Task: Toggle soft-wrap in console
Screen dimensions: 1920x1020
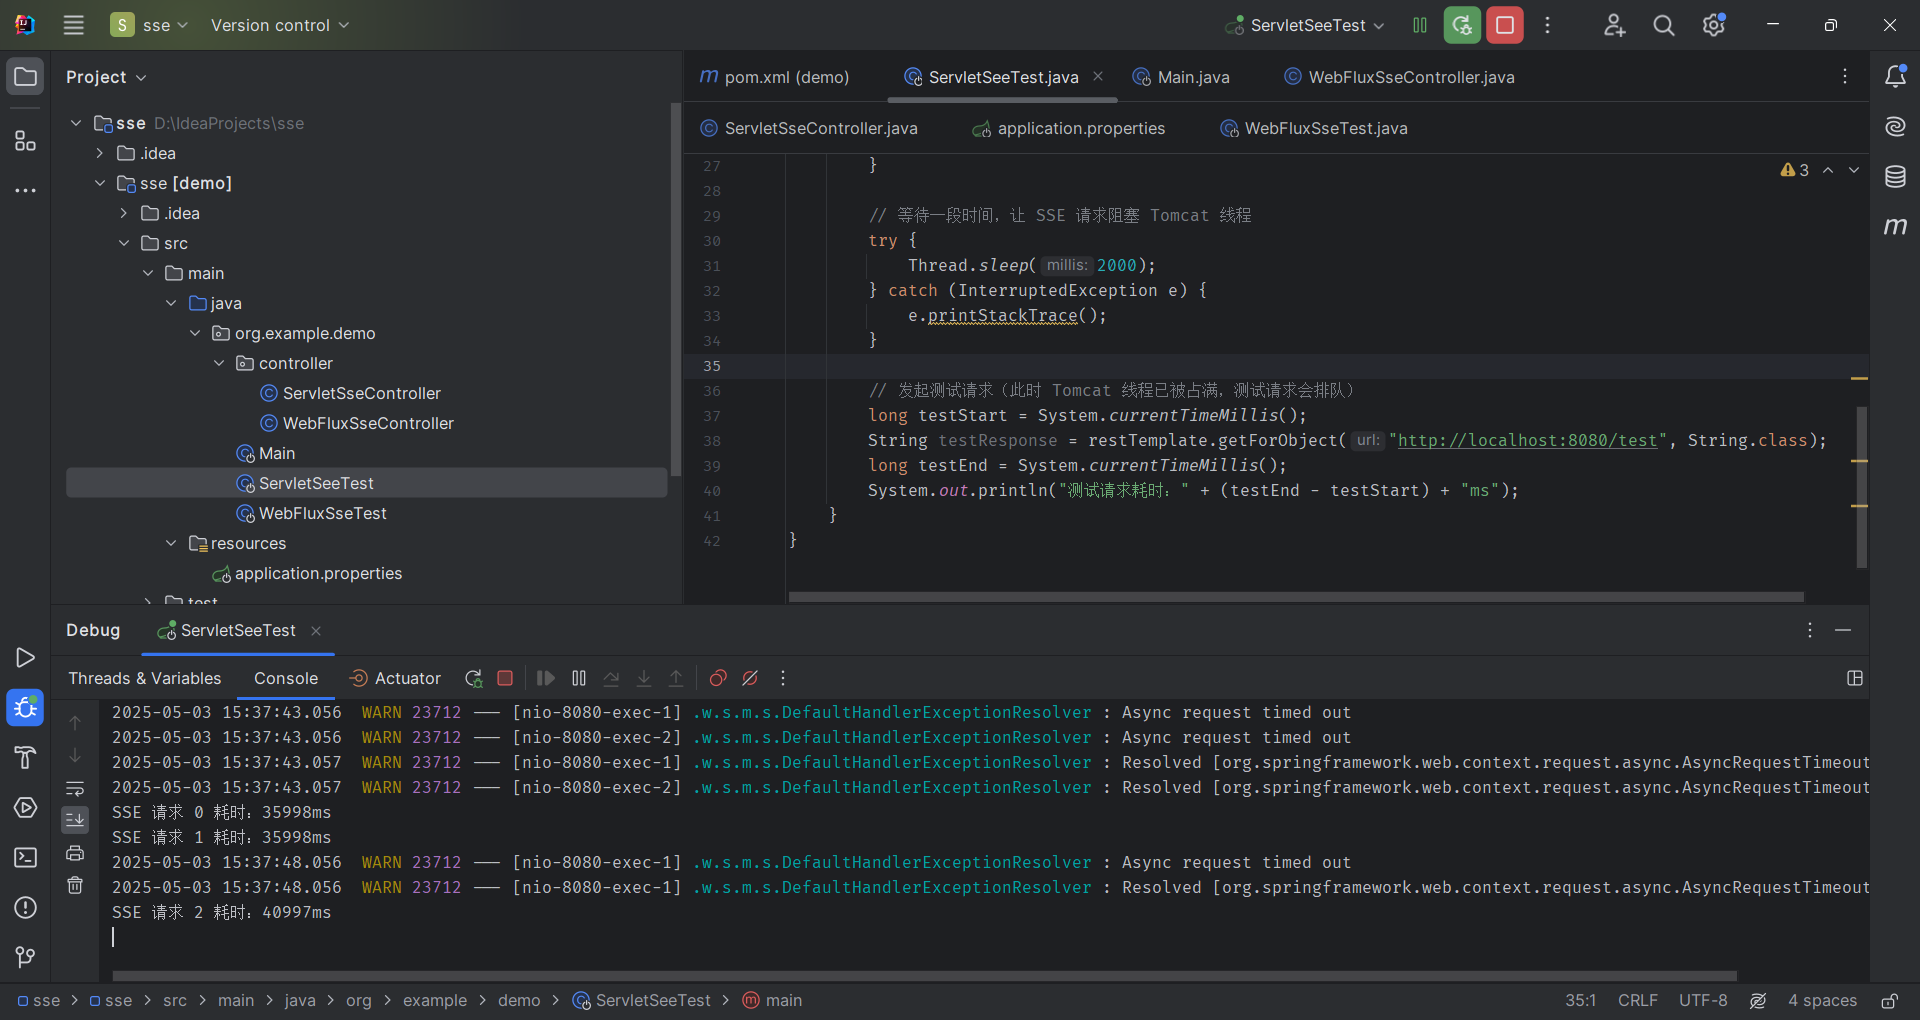Action: click(75, 788)
